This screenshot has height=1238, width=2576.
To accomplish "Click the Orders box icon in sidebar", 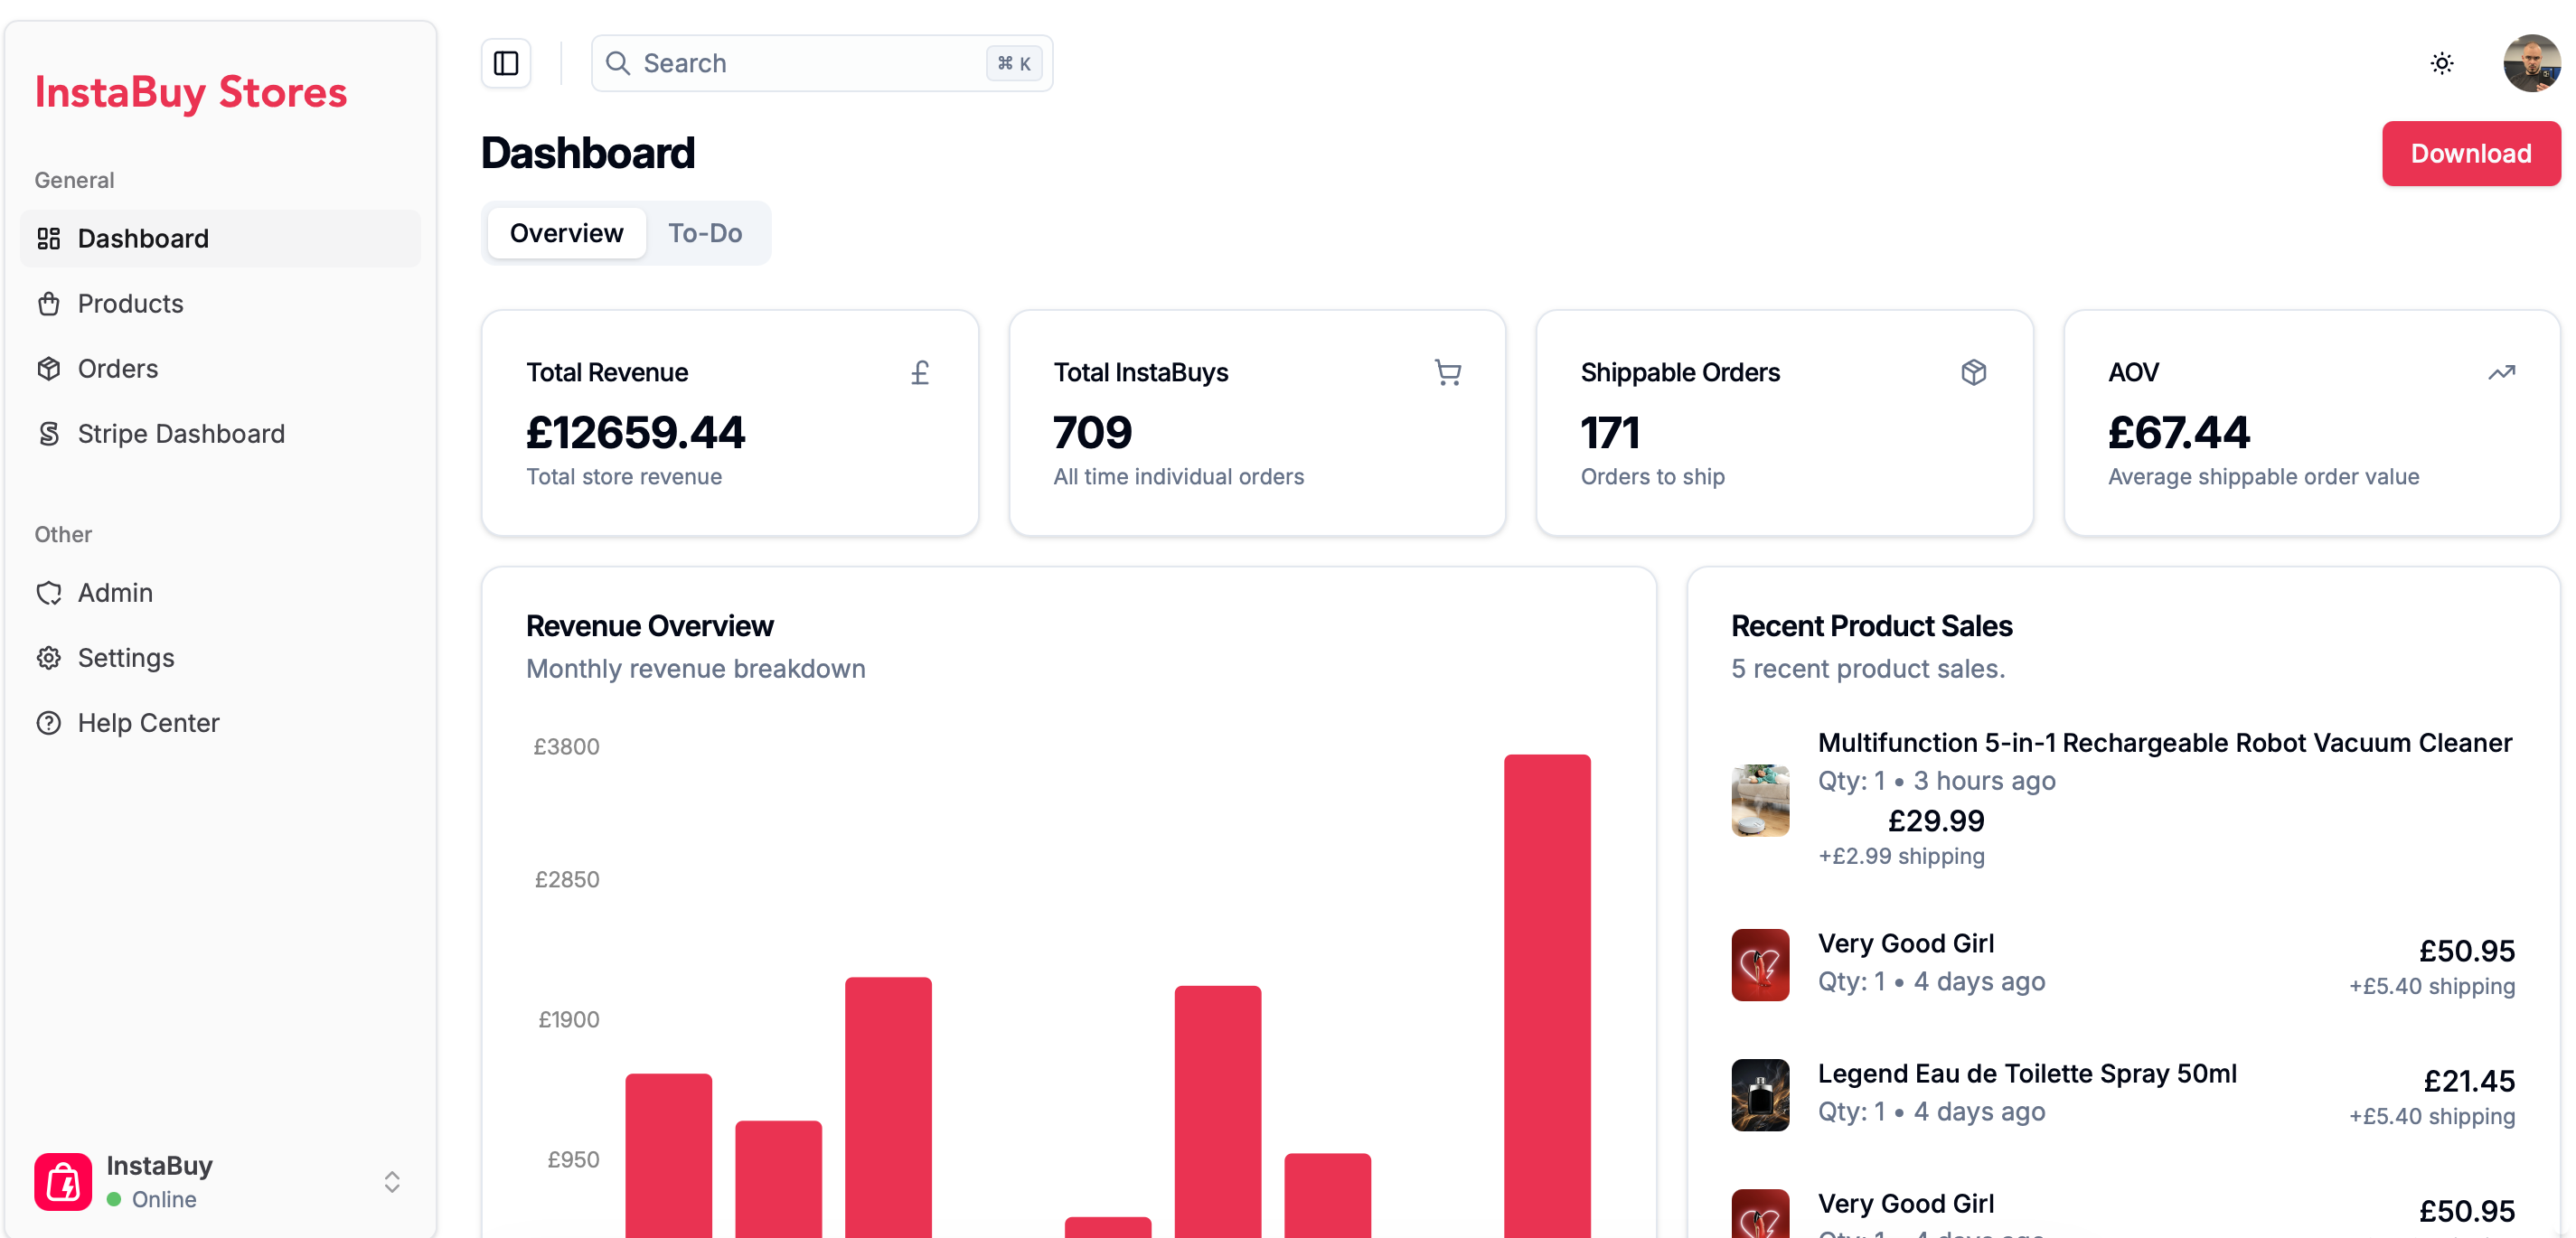I will pos(49,369).
